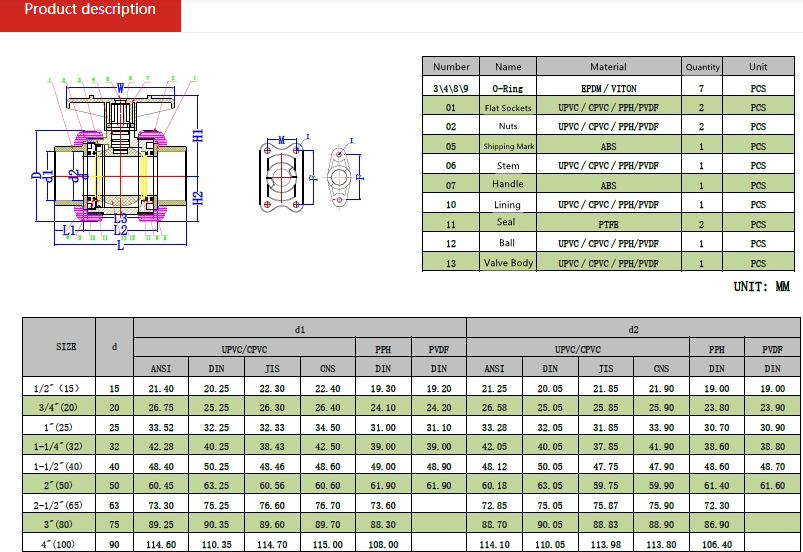Click the ball valve cross-section drawing
Viewport: 803px width, 552px height.
118,163
